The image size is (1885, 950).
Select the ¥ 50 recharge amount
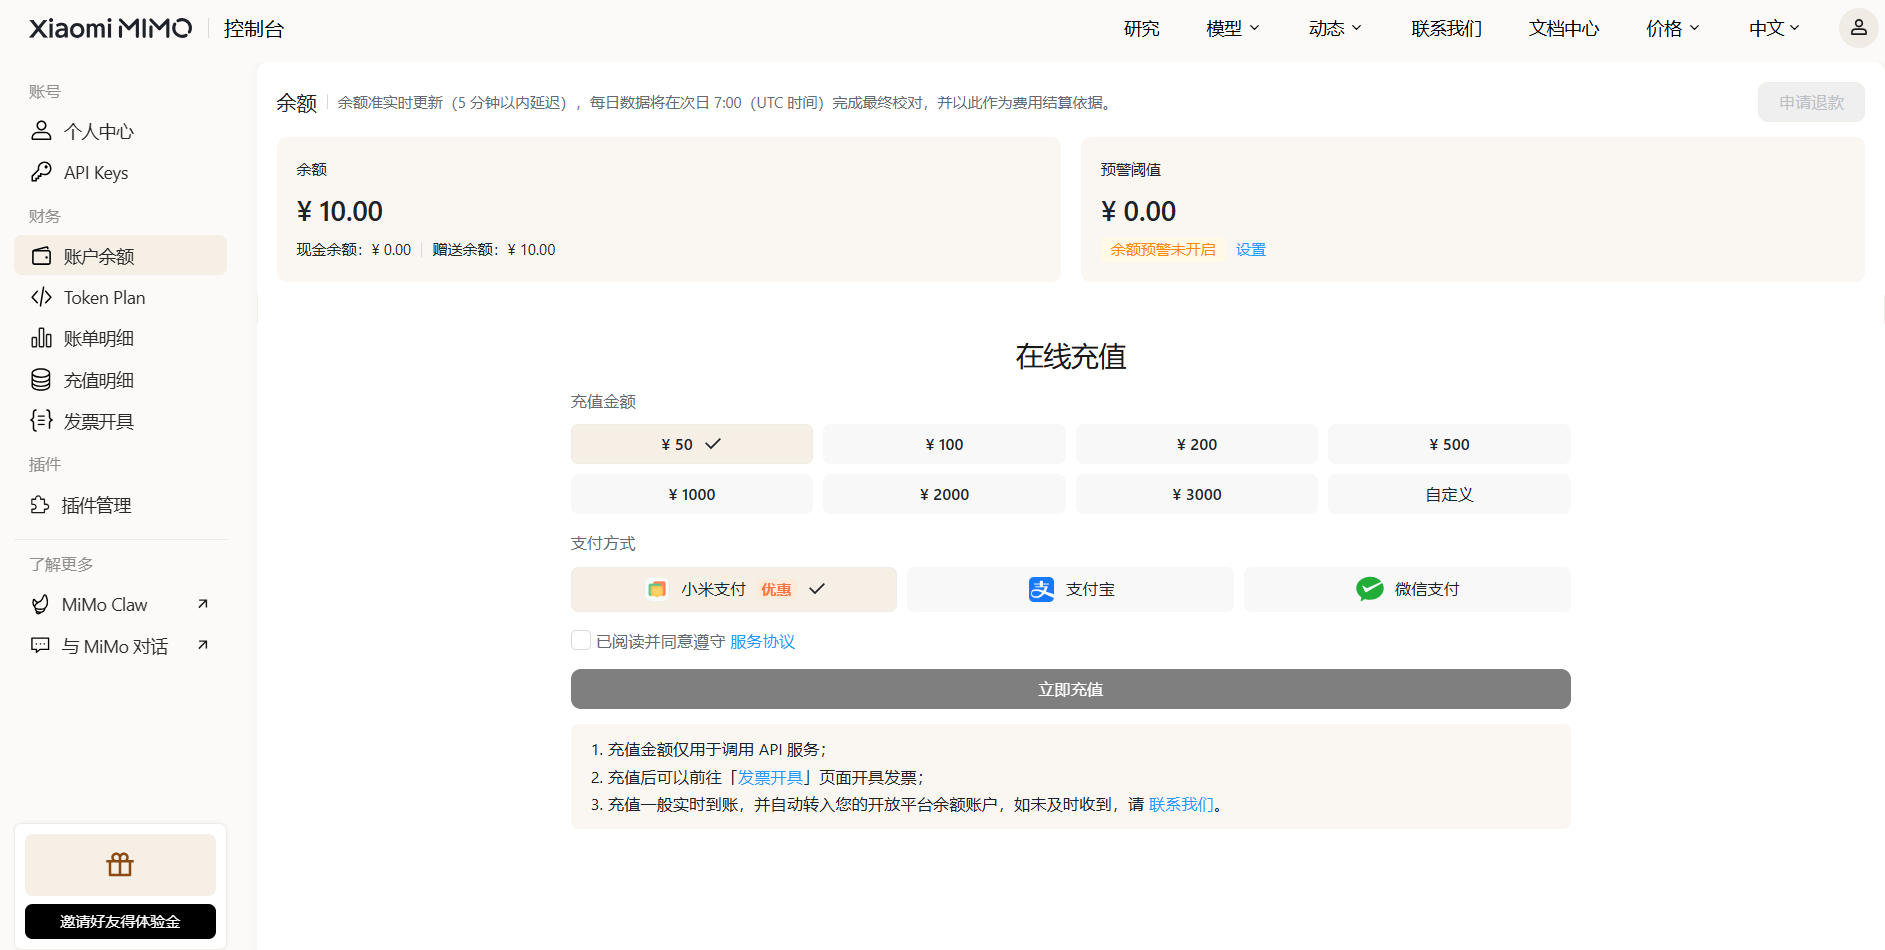pyautogui.click(x=692, y=444)
